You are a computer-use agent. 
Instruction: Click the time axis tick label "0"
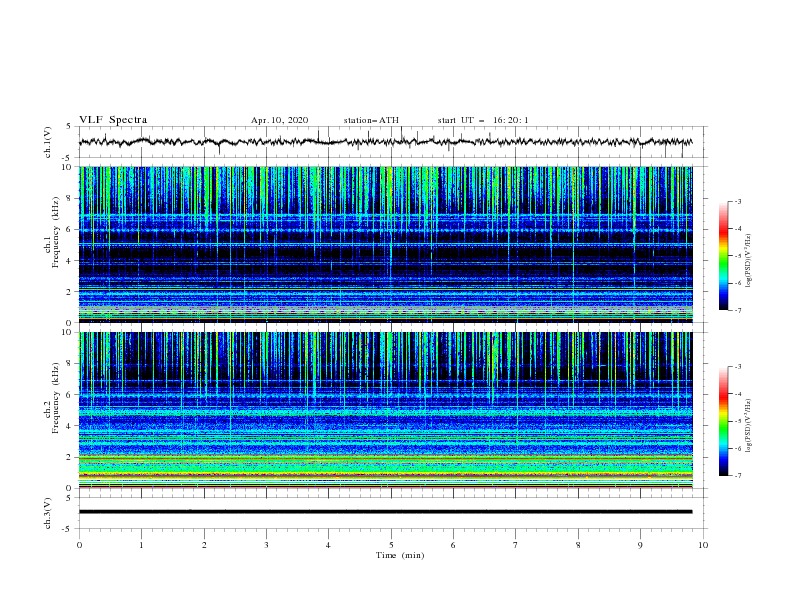[x=79, y=545]
